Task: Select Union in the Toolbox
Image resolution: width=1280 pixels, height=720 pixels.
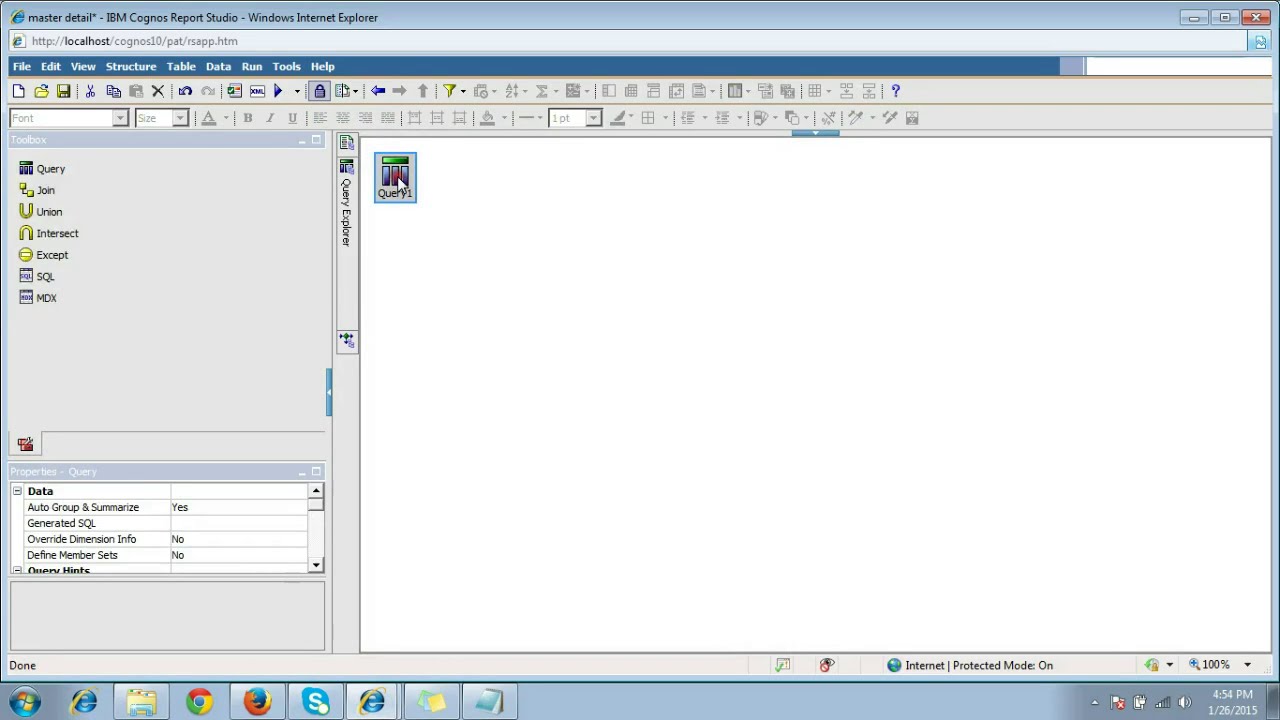Action: click(x=41, y=212)
